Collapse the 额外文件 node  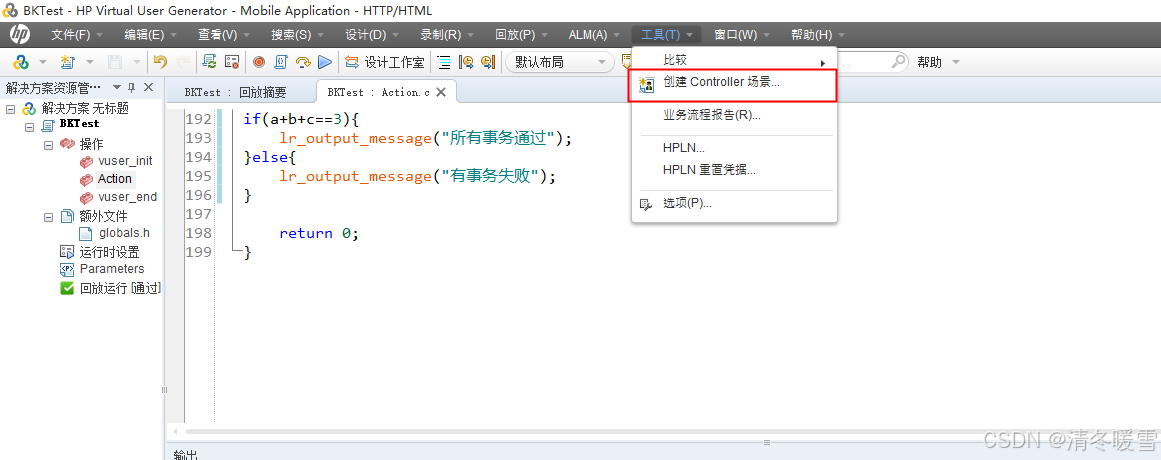pyautogui.click(x=48, y=217)
